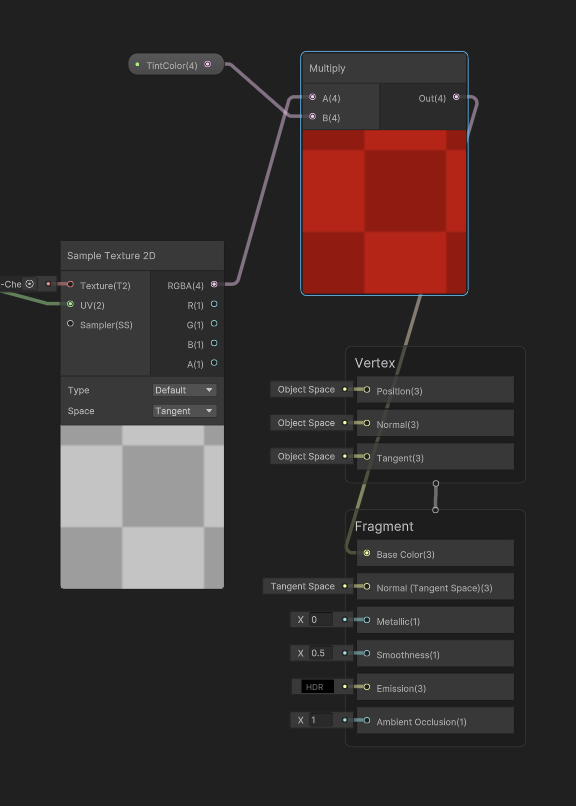The image size is (576, 806).
Task: Click the Emission(3) block row
Action: [x=435, y=687]
